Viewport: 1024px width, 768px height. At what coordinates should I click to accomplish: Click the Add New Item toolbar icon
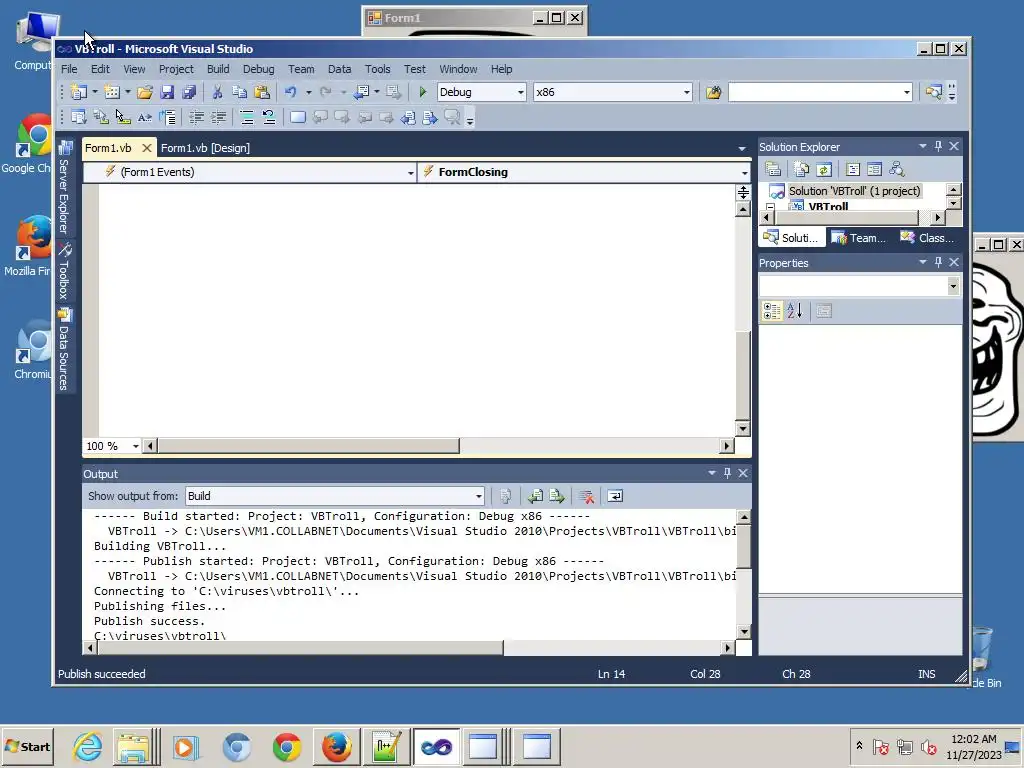point(112,92)
